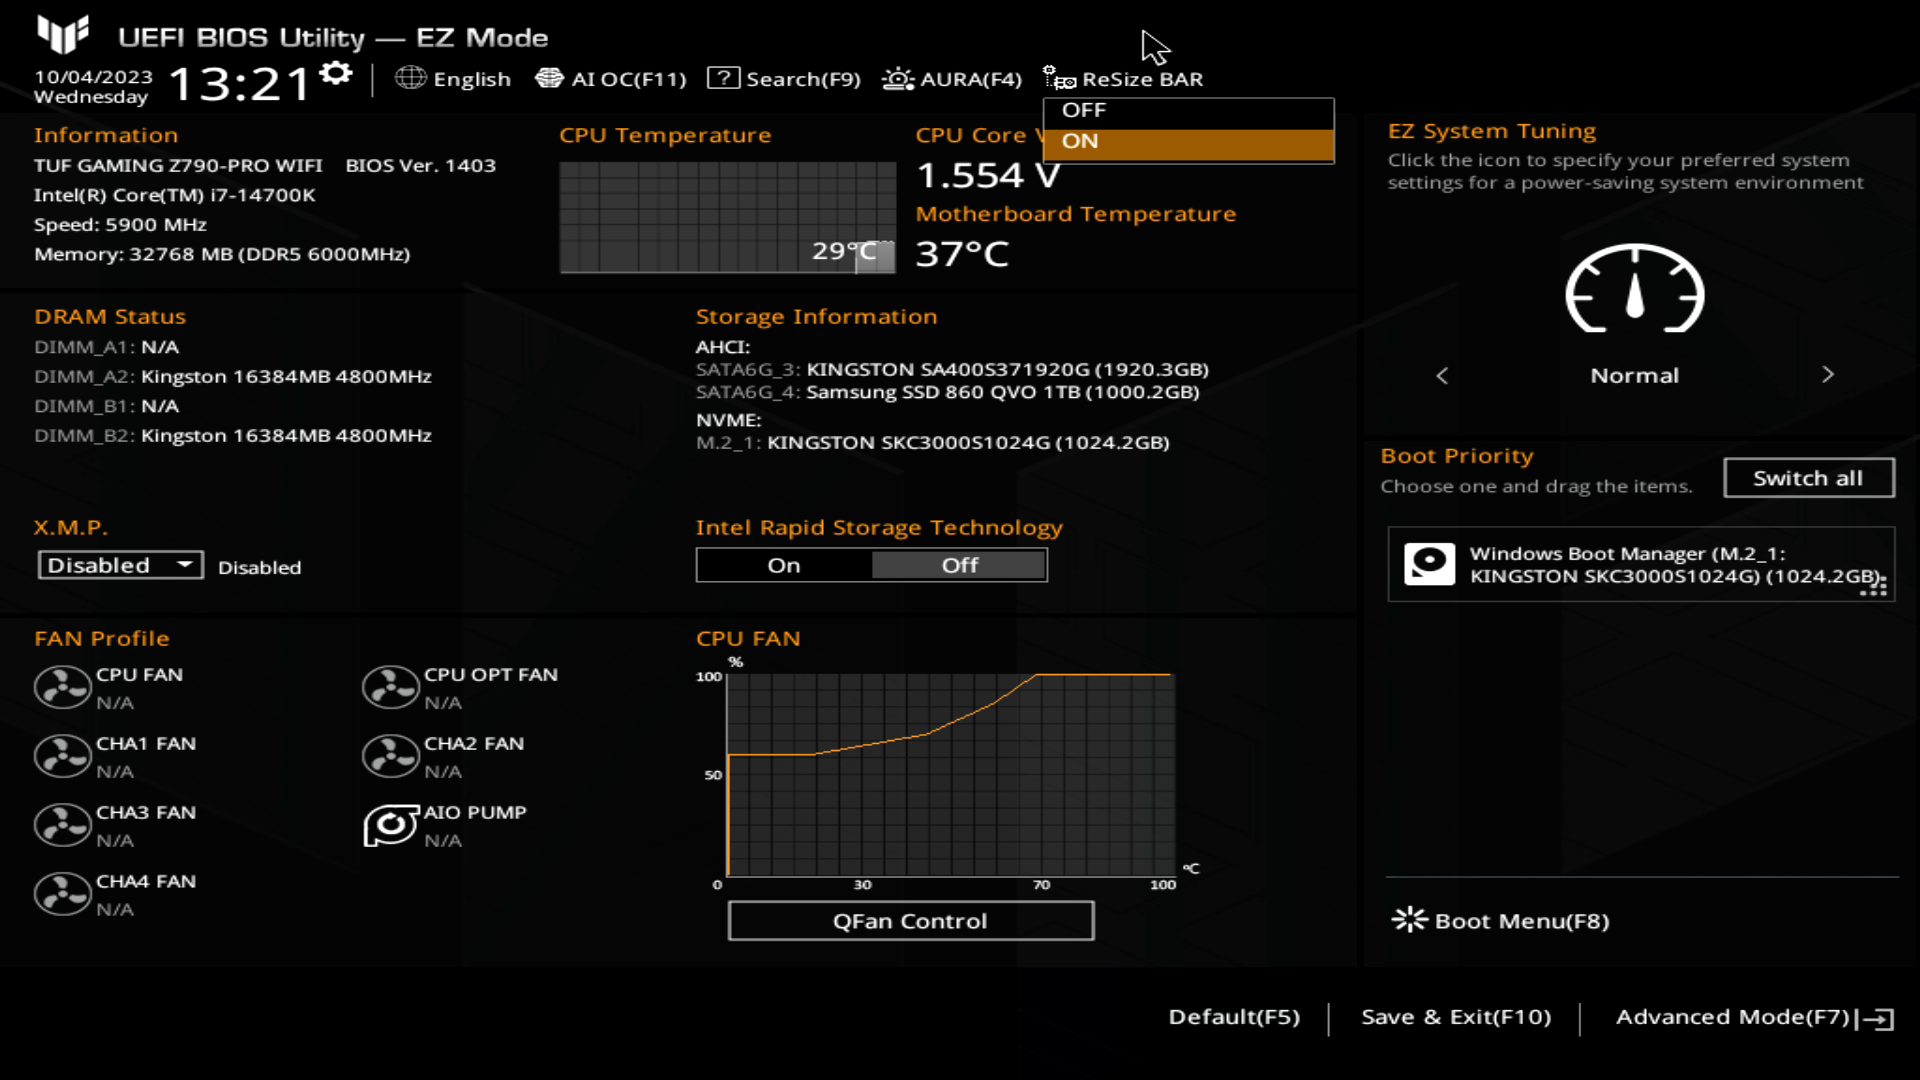Click the CHA2 FAN icon
Viewport: 1920px width, 1080px height.
click(390, 756)
